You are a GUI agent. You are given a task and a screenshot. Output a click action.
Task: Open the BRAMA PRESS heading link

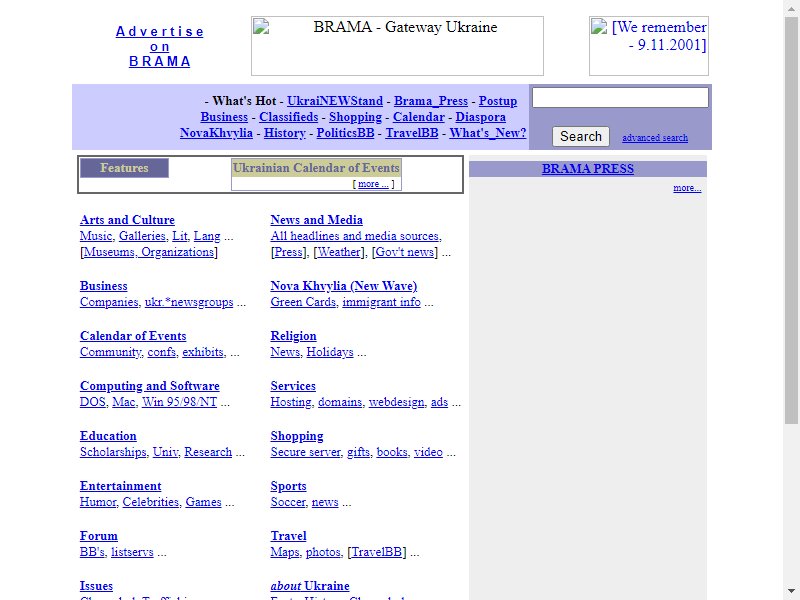(x=588, y=169)
